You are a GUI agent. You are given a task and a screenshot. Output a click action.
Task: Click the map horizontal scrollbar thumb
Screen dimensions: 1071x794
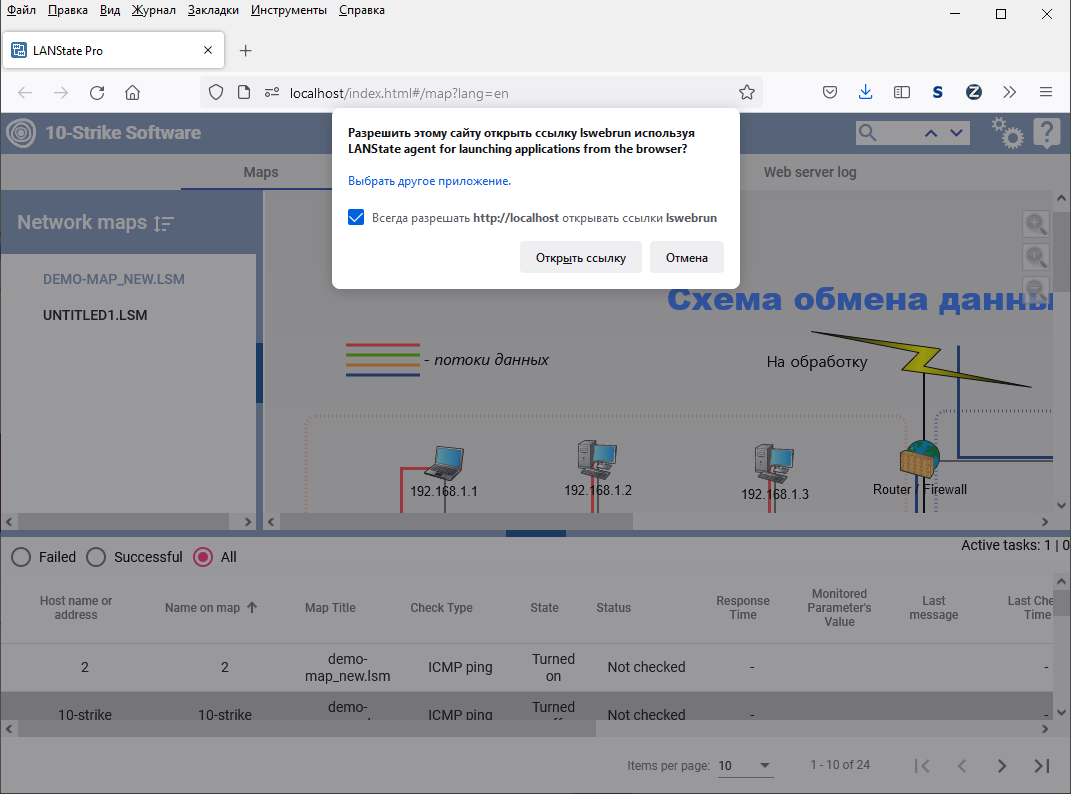[x=456, y=522]
